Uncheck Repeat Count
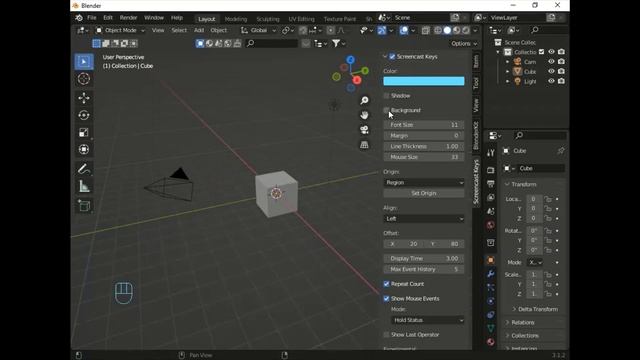The width and height of the screenshot is (640, 360). pyautogui.click(x=386, y=284)
